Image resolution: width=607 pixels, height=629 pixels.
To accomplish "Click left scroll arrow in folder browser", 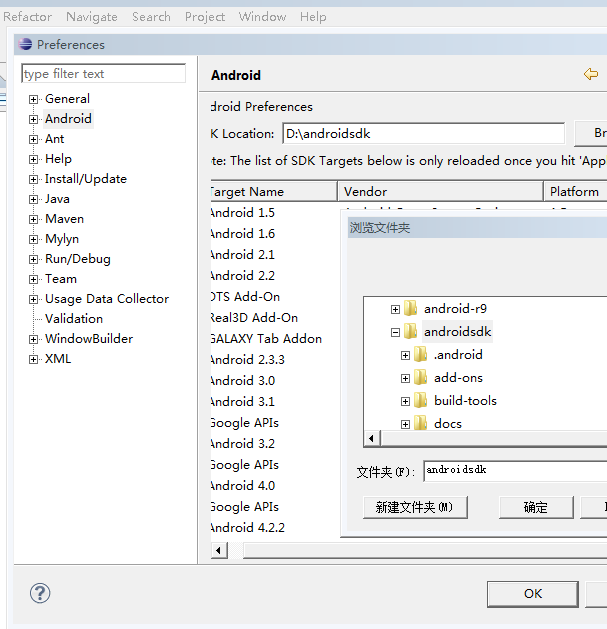I will (372, 438).
